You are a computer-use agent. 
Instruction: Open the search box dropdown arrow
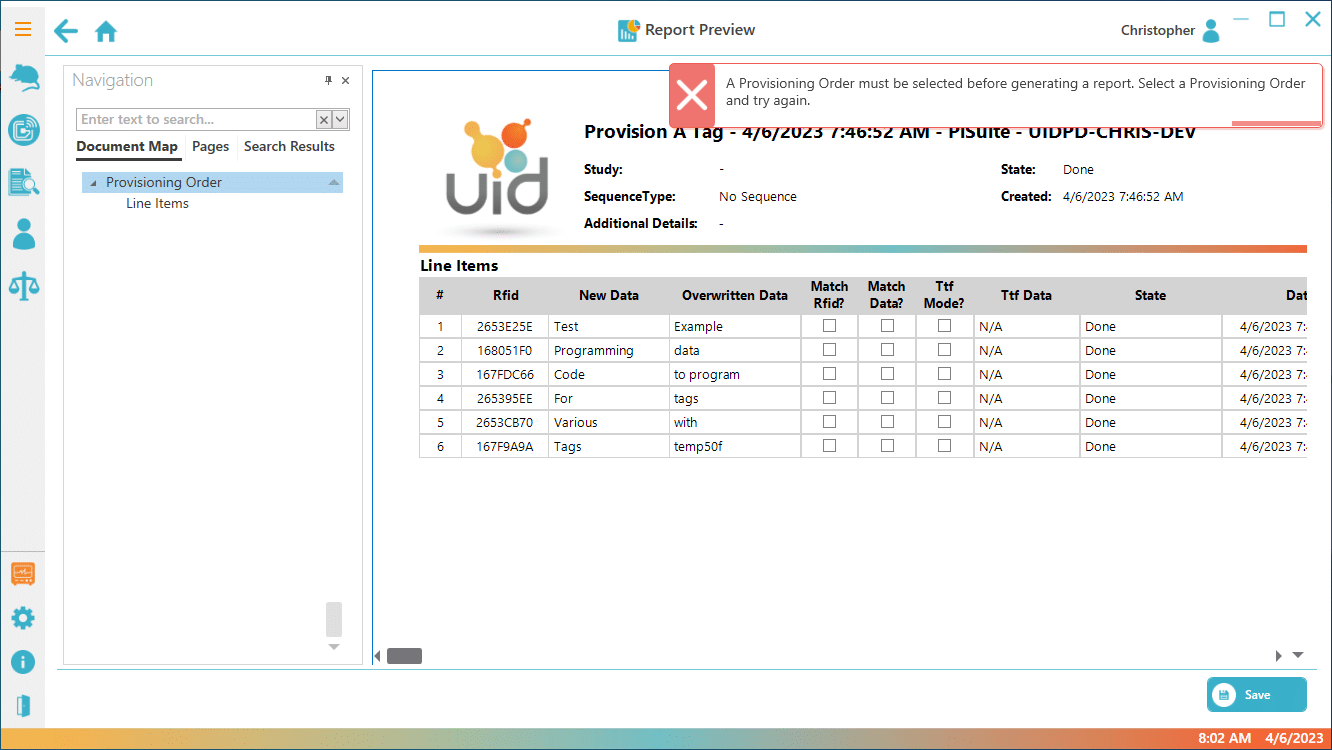pyautogui.click(x=341, y=120)
